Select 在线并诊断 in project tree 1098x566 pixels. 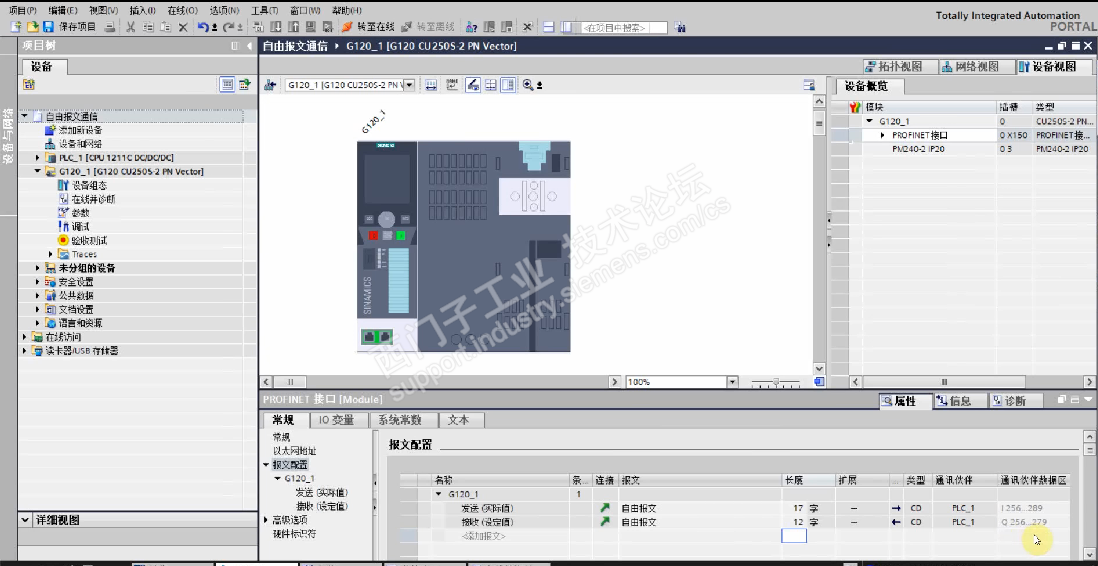coord(92,199)
